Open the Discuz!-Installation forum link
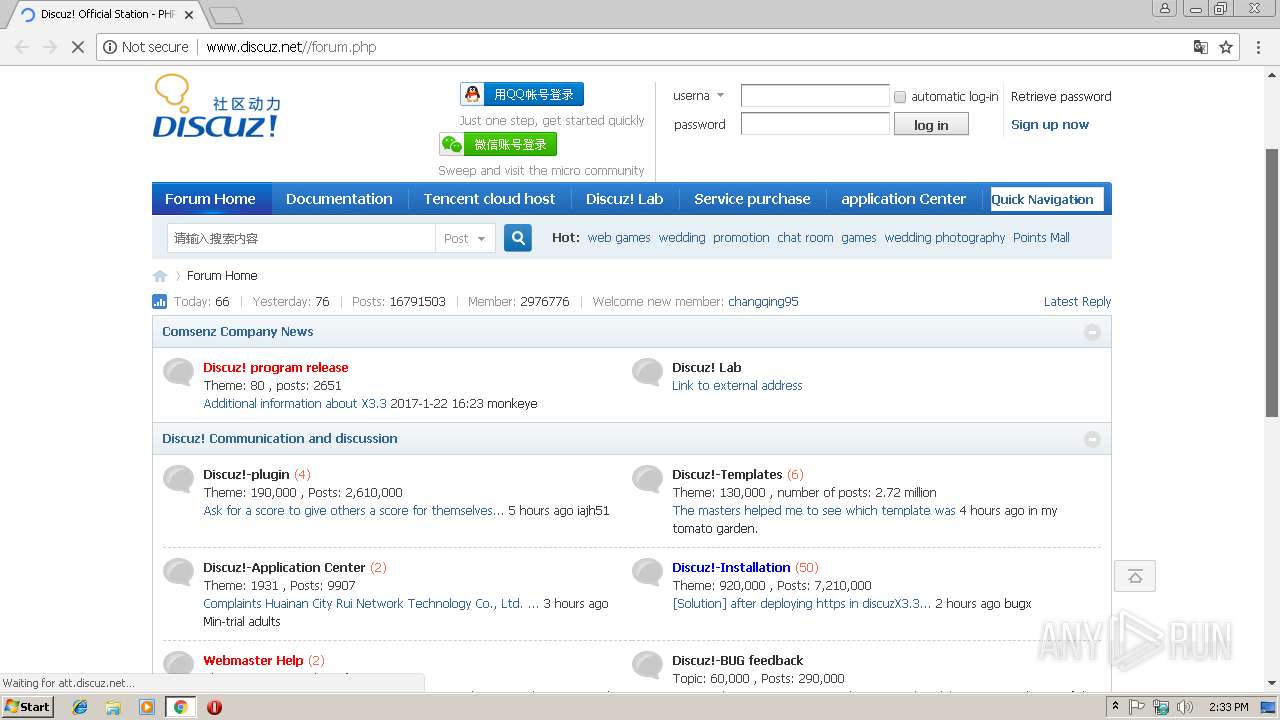This screenshot has width=1280, height=720. click(x=731, y=568)
